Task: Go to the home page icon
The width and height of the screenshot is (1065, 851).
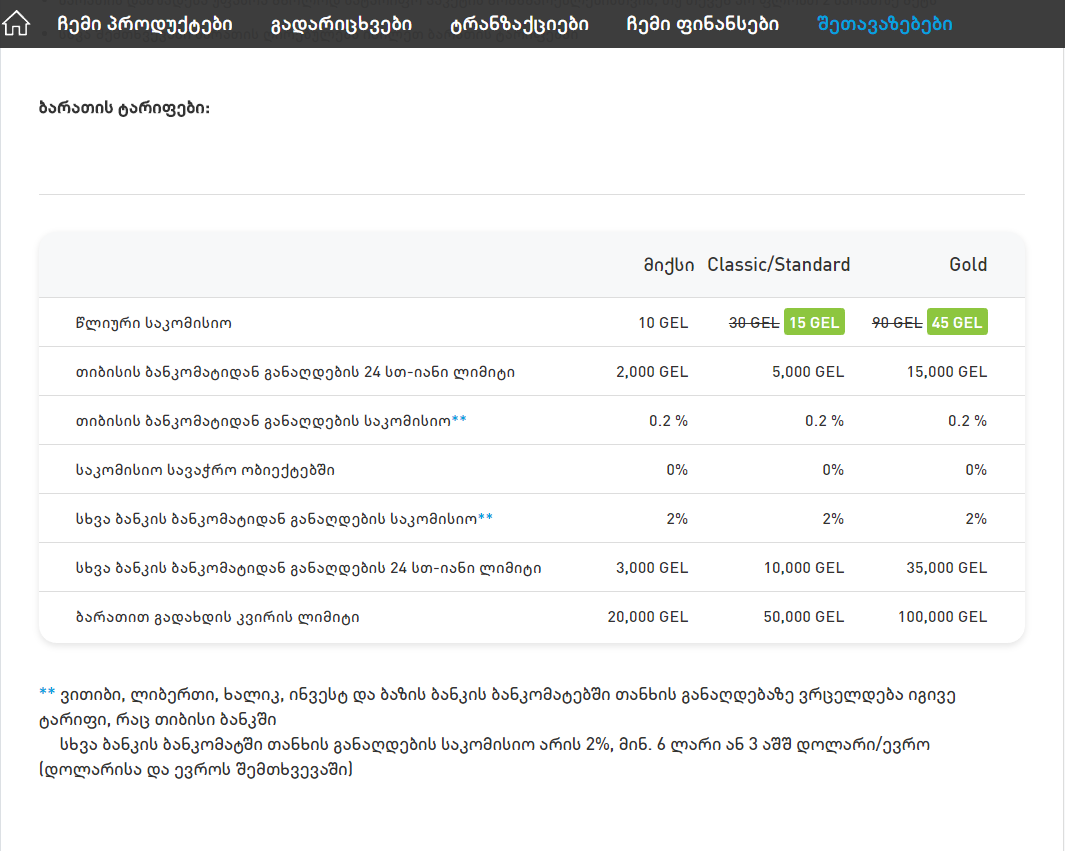Action: coord(16,24)
